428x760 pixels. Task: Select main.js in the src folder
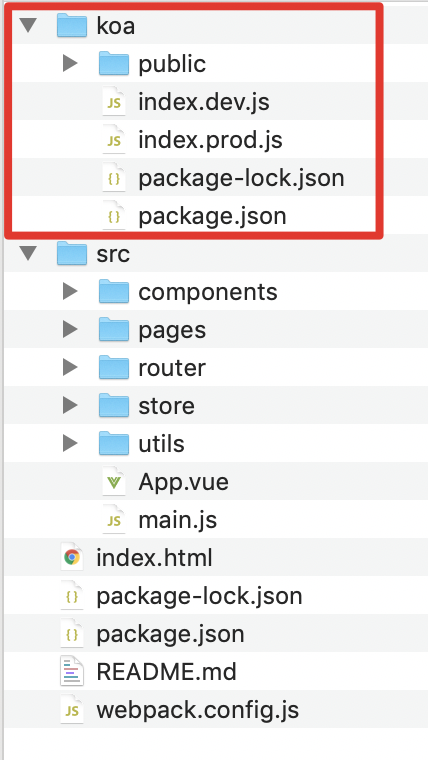[177, 520]
